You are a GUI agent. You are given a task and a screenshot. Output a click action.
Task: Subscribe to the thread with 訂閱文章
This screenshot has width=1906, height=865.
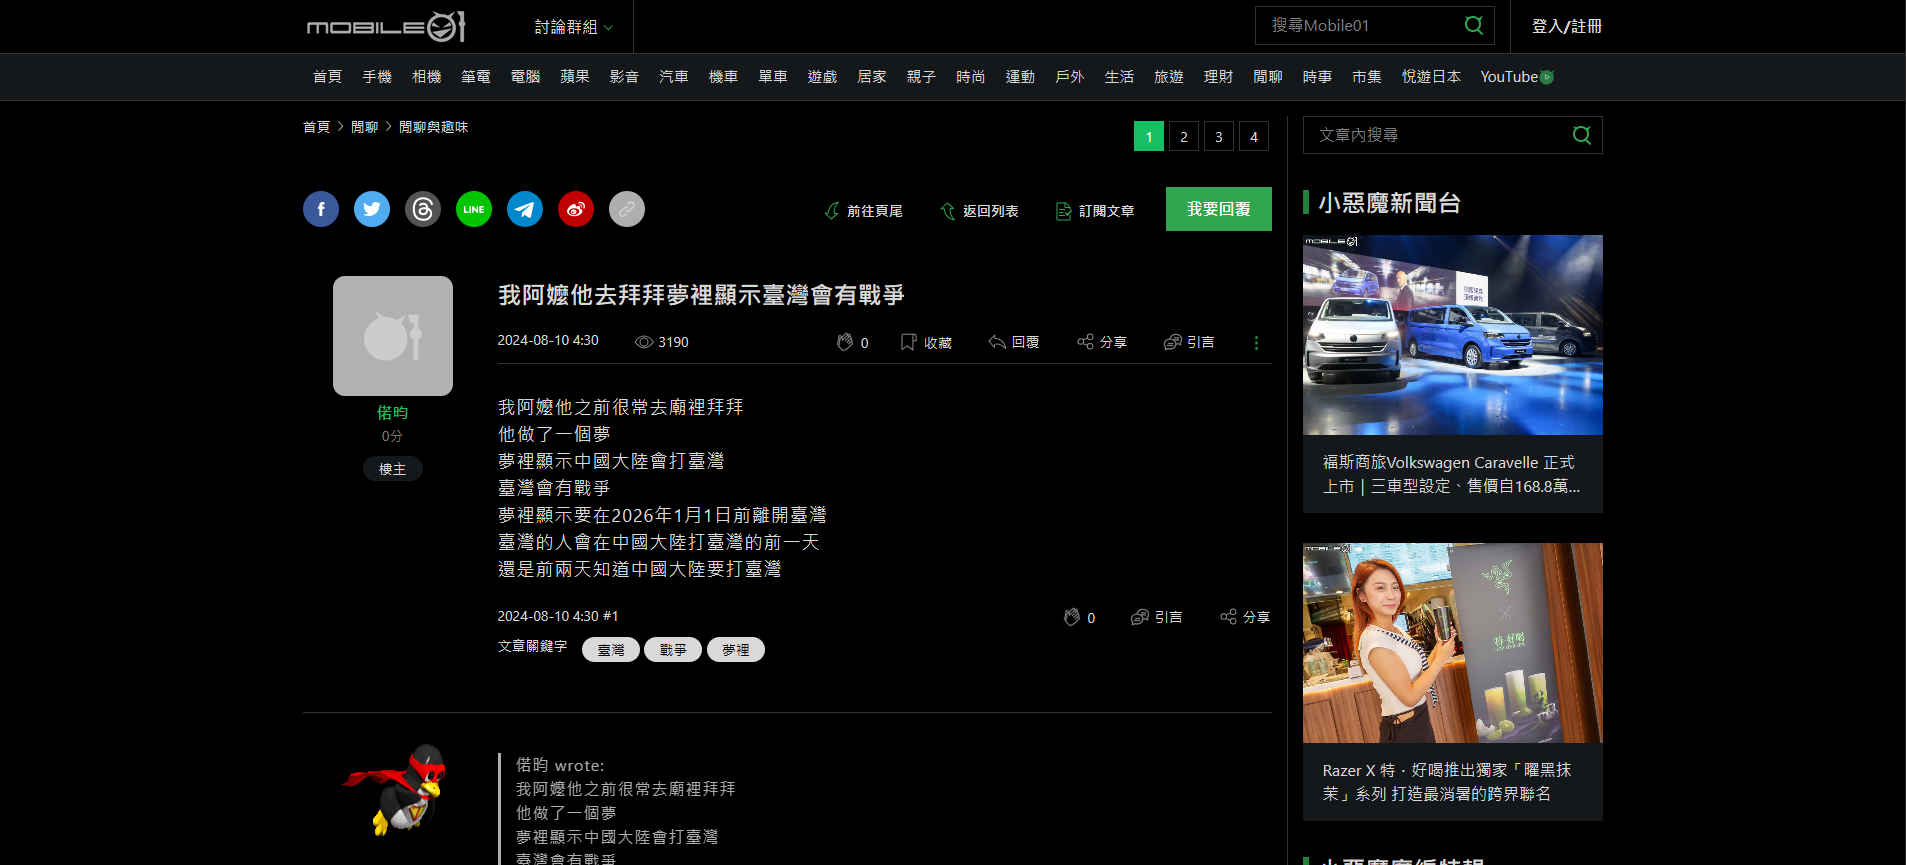click(x=1095, y=211)
